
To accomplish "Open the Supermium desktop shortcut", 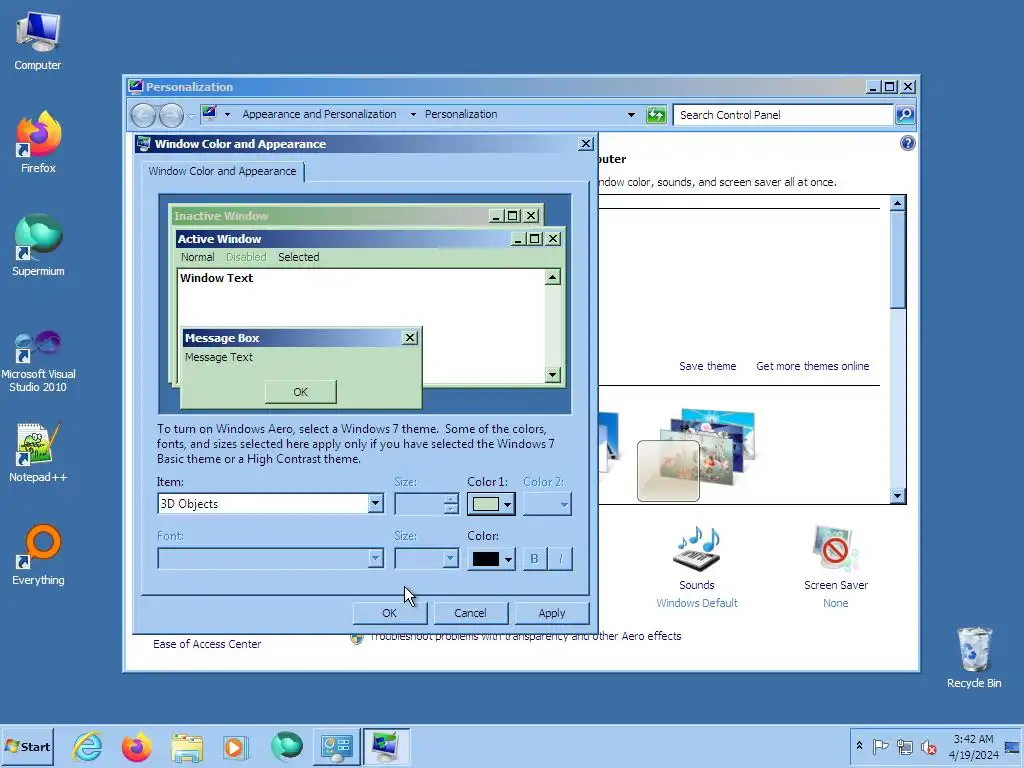I will coord(38,246).
